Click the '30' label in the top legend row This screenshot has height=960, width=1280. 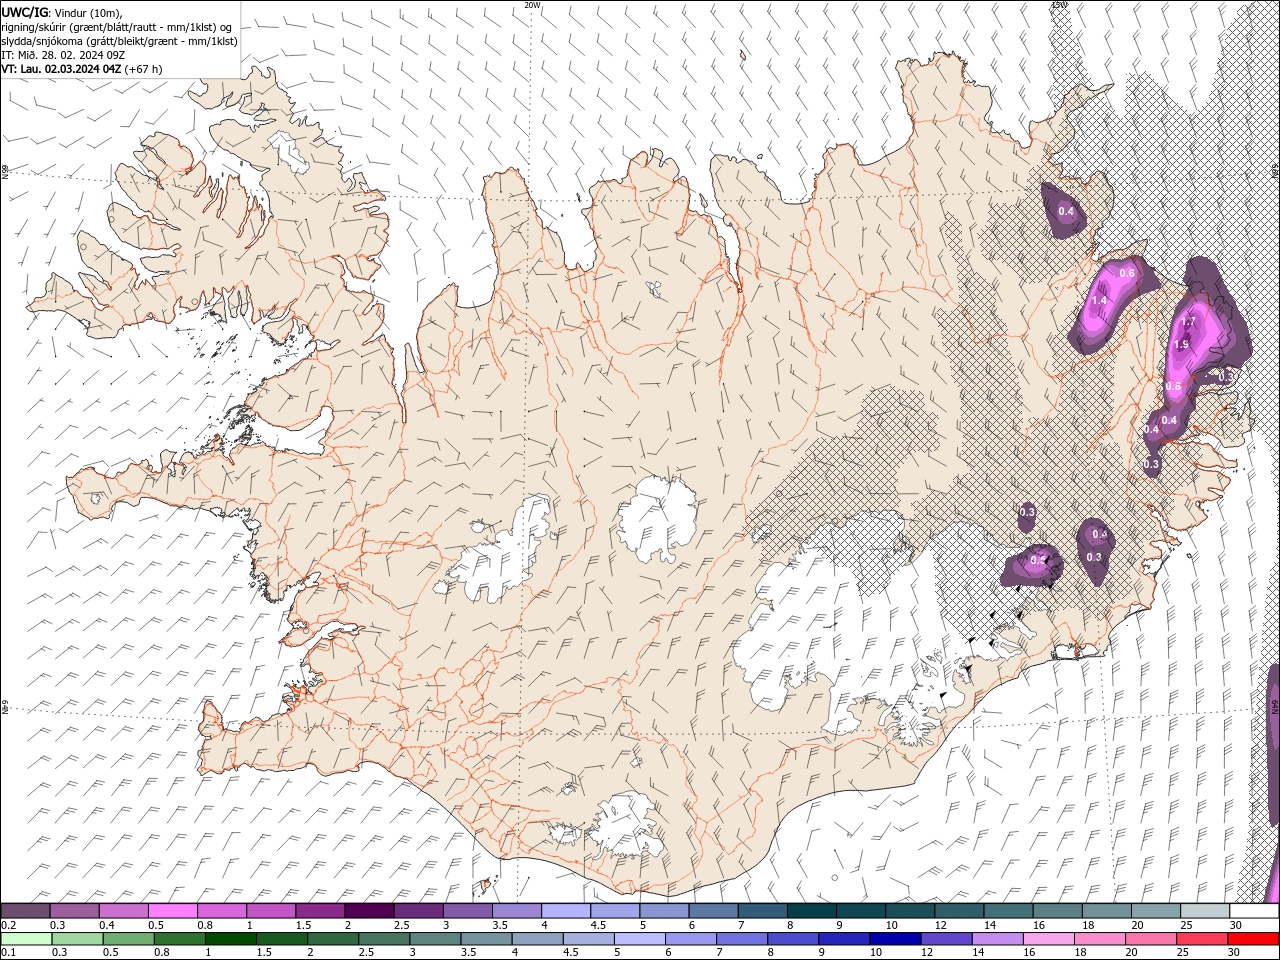(x=1236, y=925)
